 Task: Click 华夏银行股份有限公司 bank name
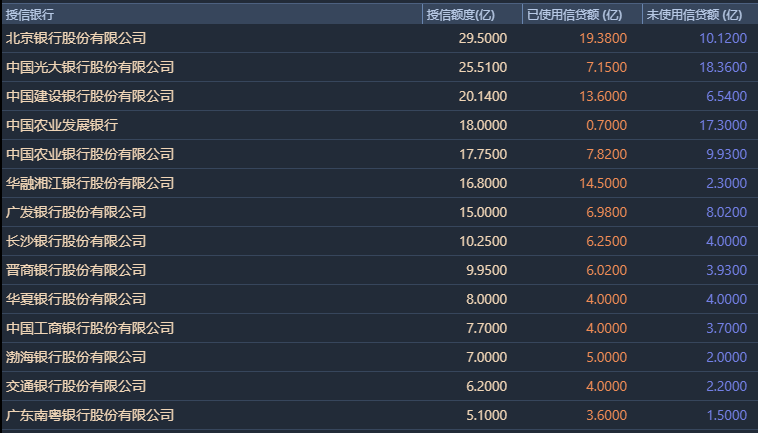click(x=76, y=299)
